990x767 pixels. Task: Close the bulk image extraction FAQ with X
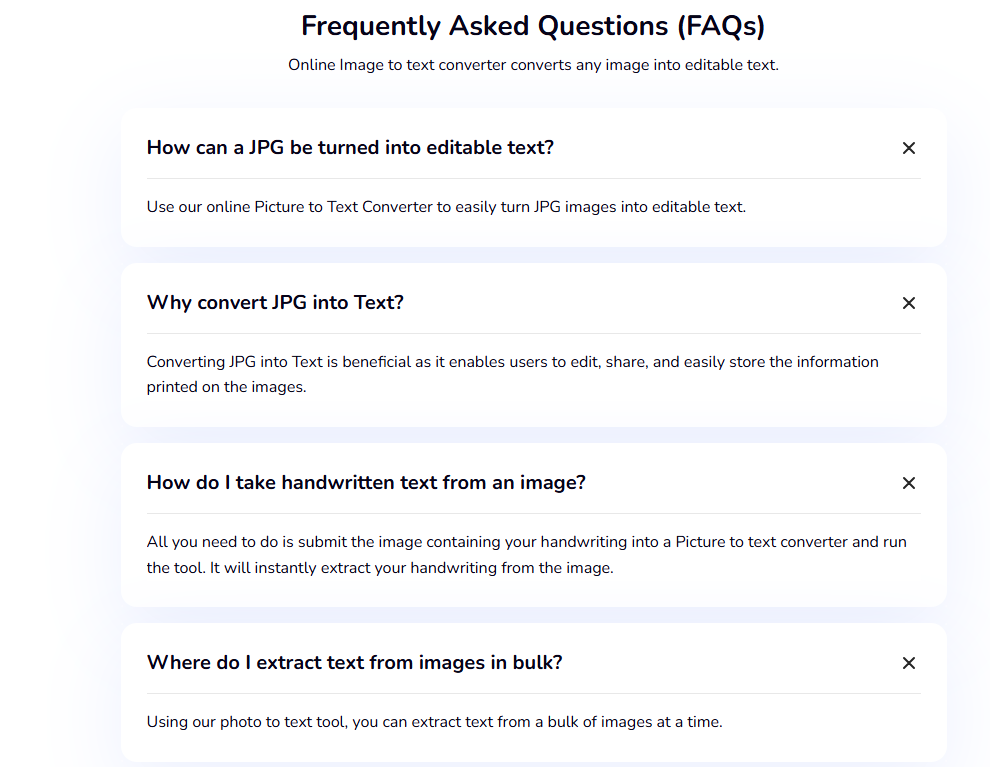[909, 663]
